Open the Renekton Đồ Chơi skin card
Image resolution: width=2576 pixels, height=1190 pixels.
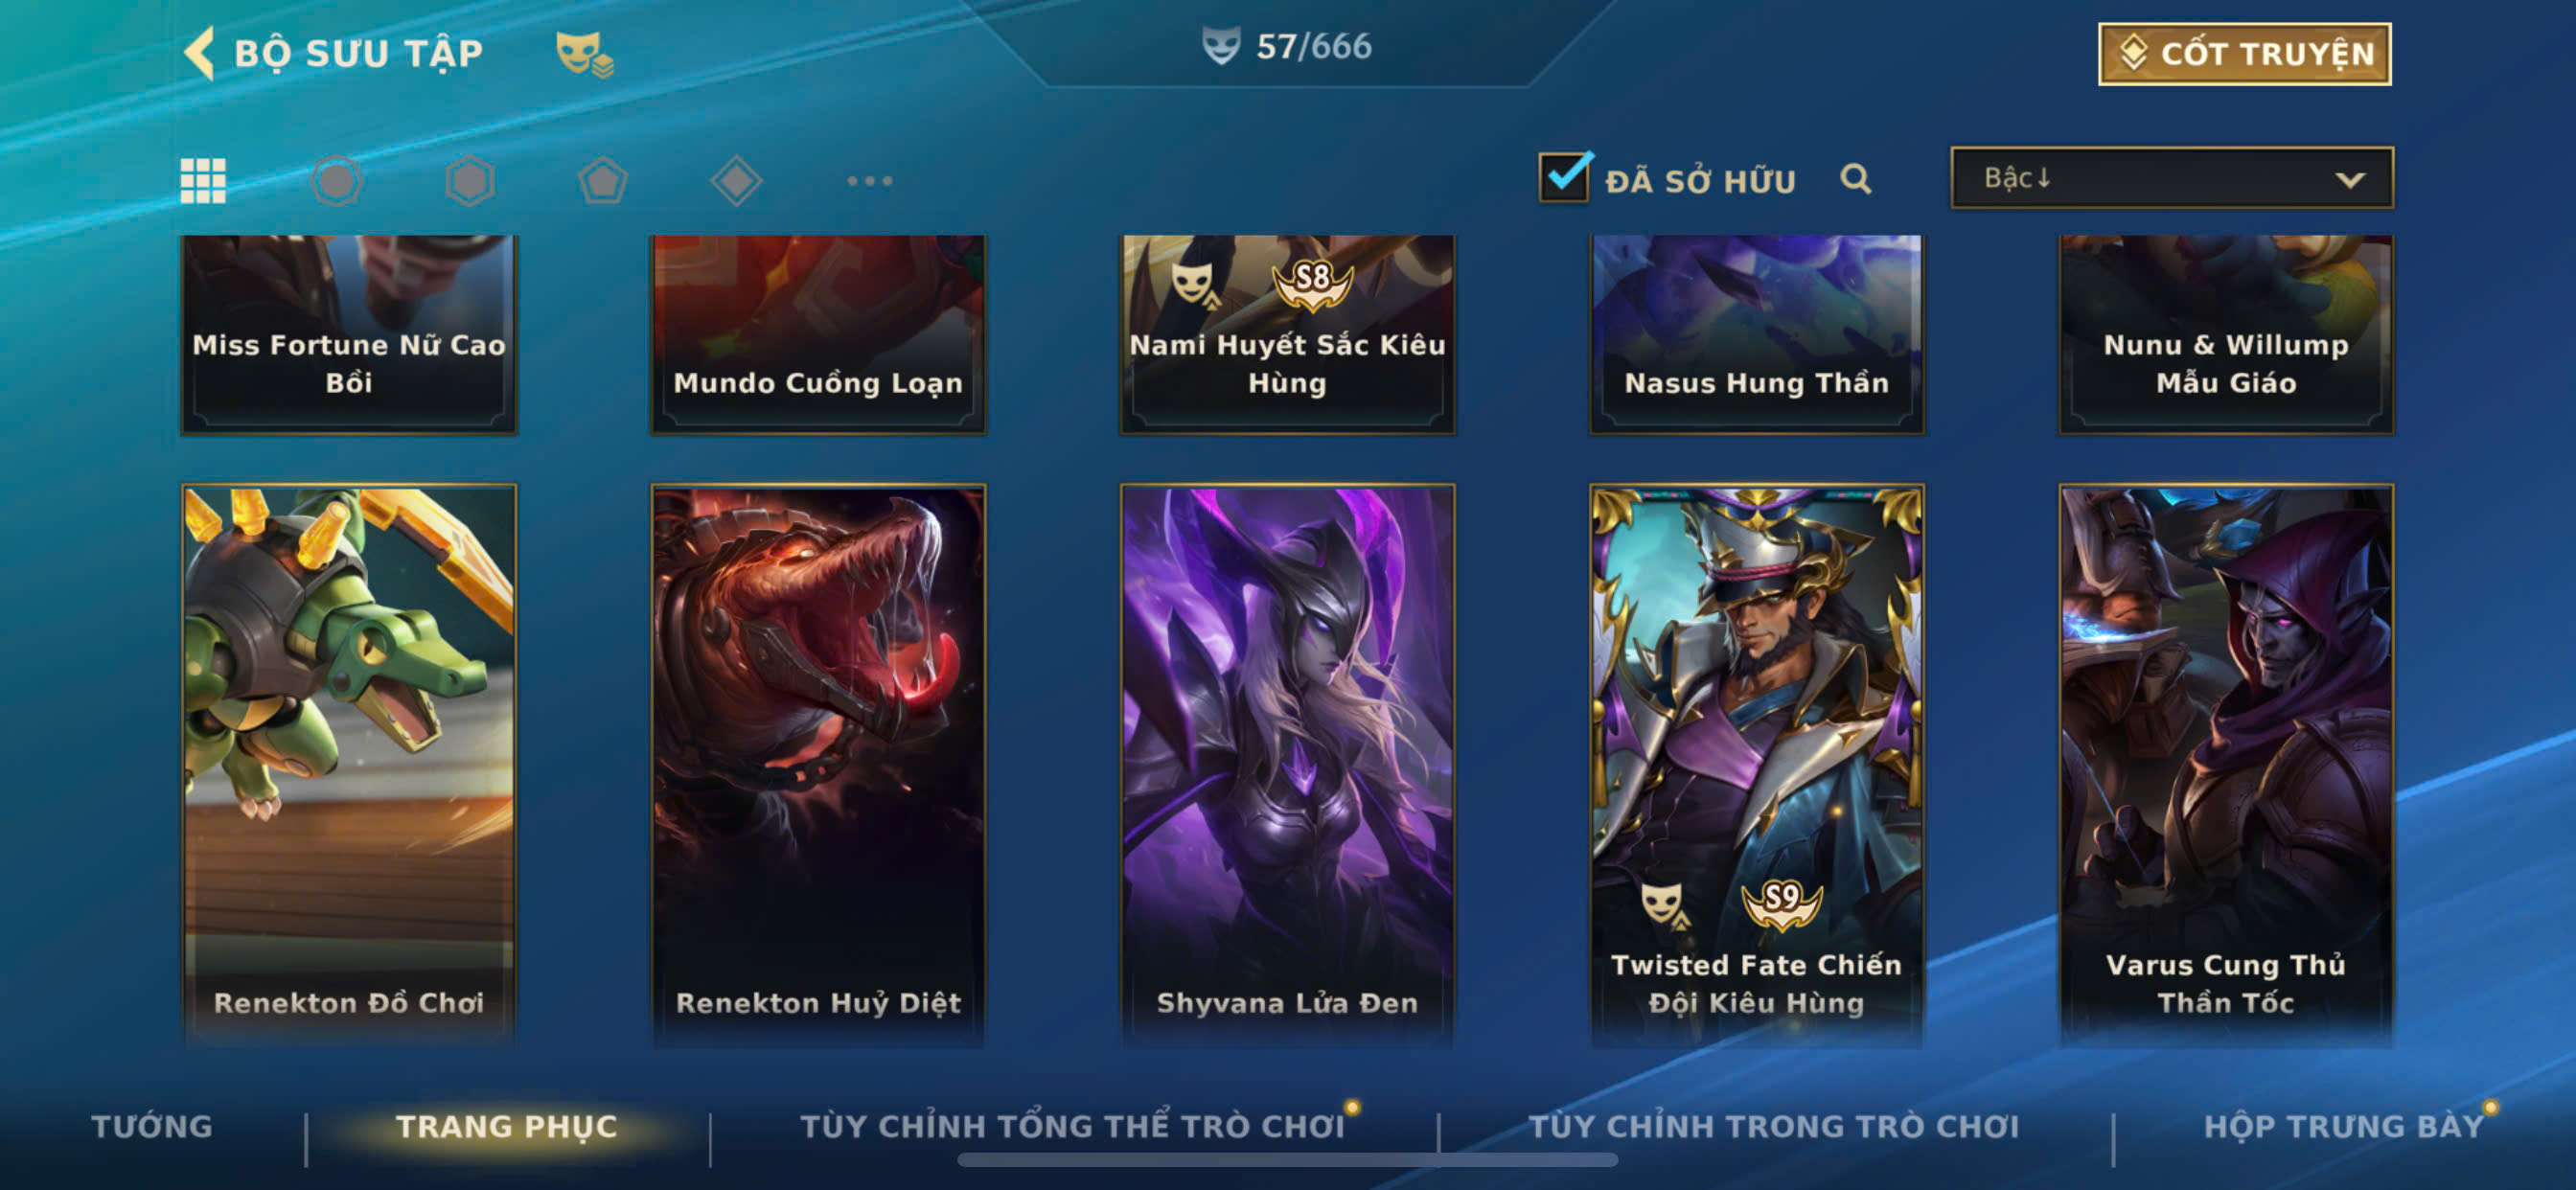349,765
